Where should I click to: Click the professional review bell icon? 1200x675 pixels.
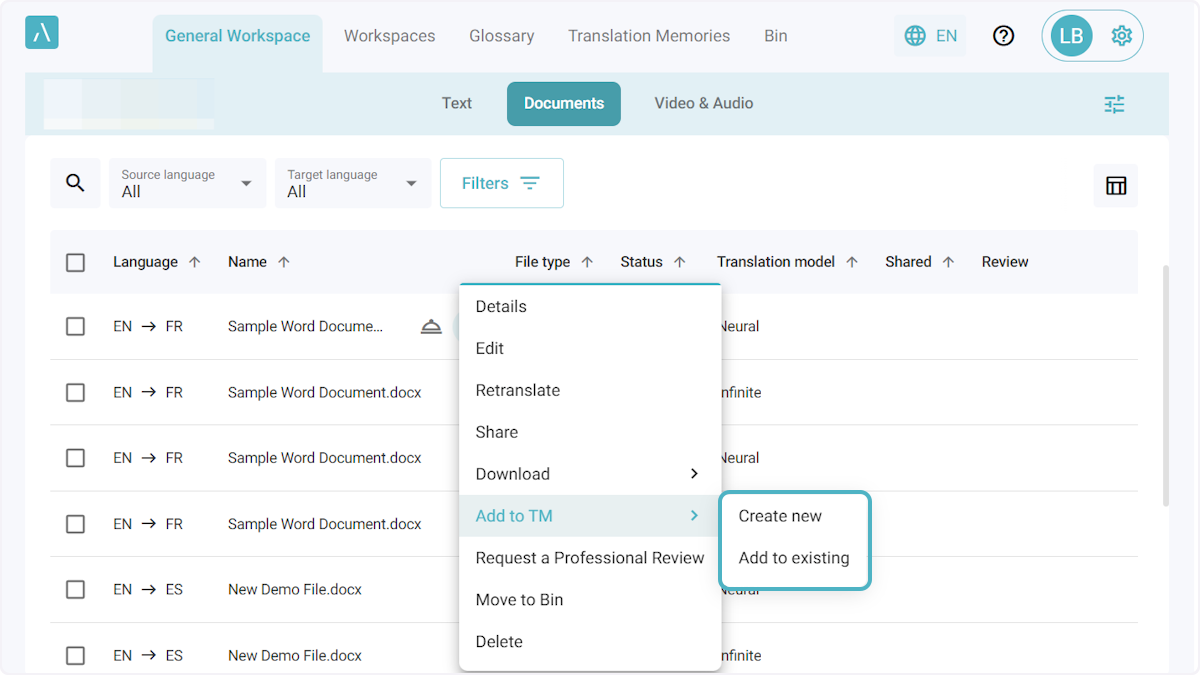click(x=431, y=327)
